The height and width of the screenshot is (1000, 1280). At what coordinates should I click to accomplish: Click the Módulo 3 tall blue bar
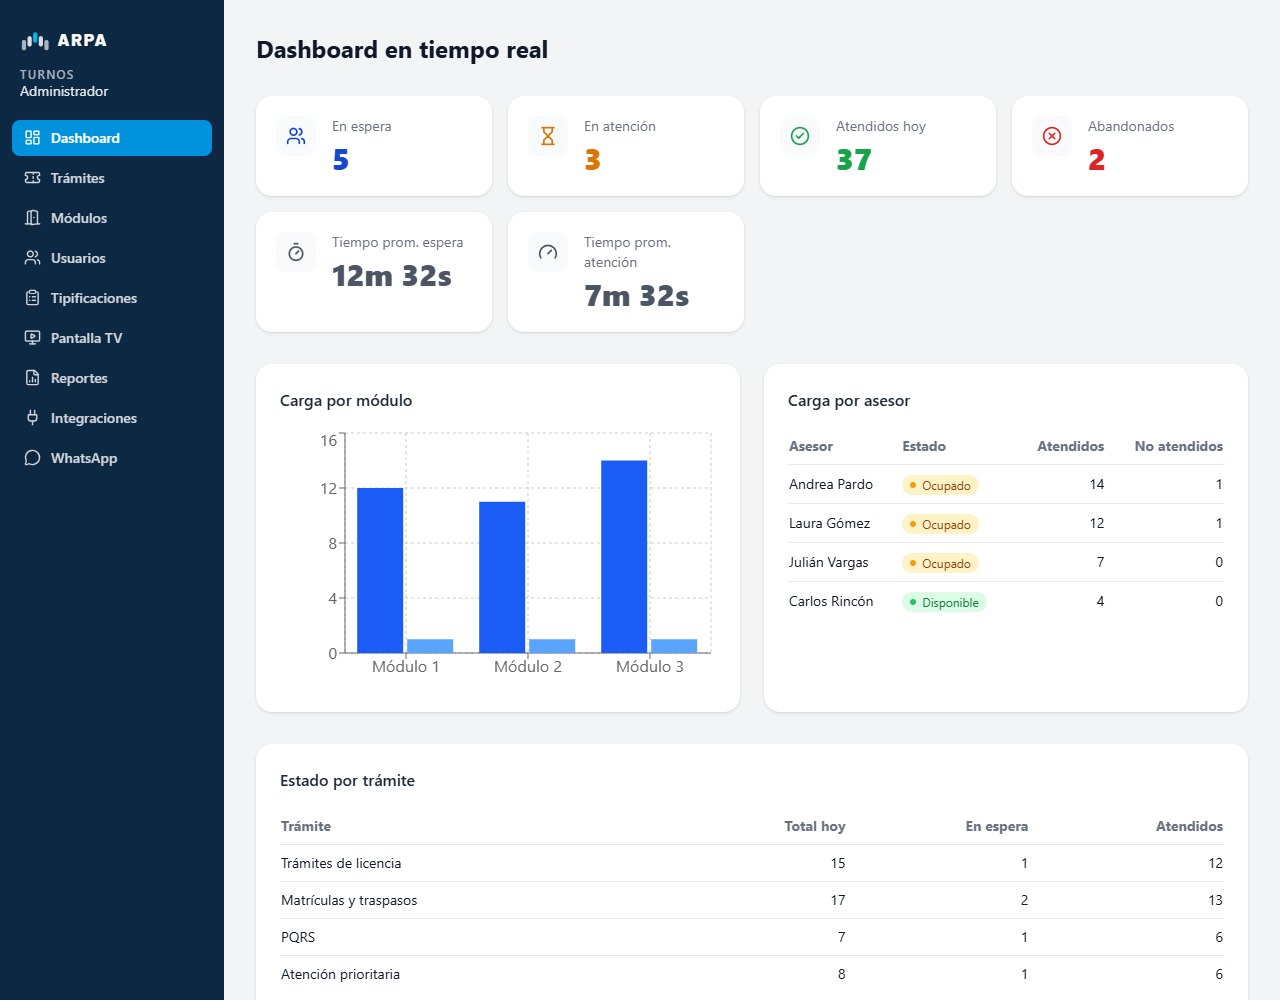624,557
